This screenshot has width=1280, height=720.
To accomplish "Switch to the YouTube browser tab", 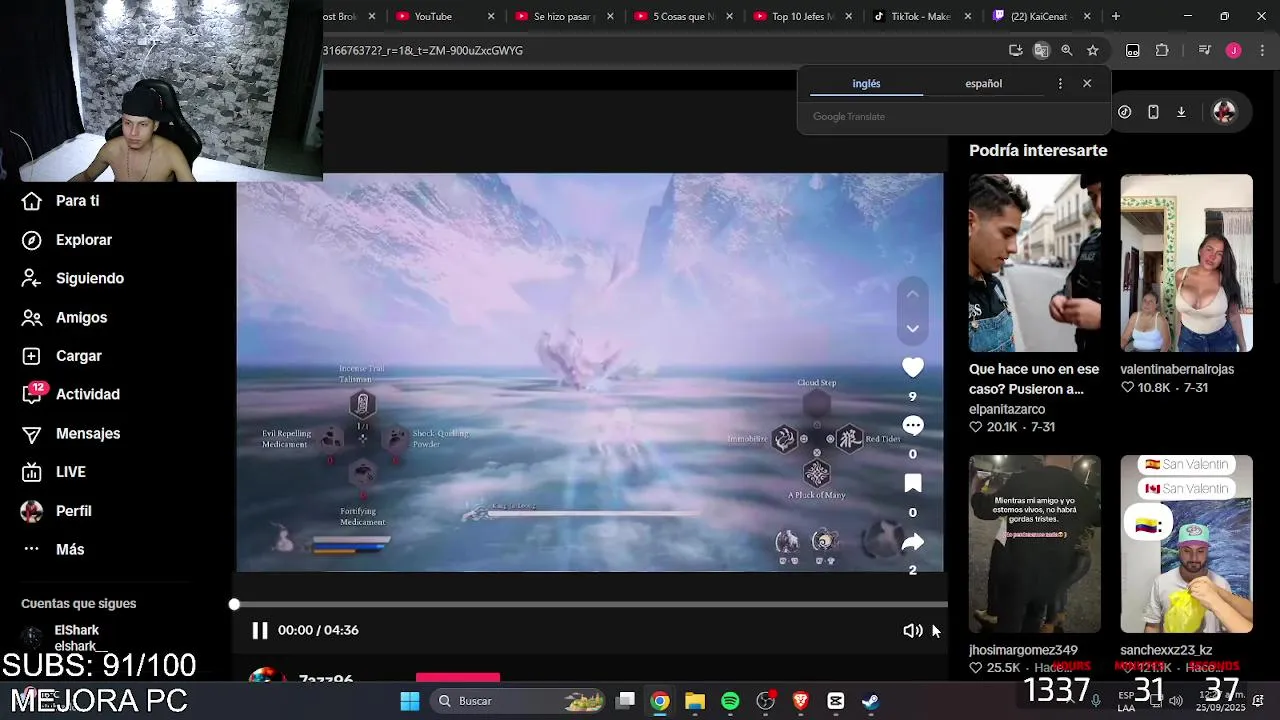I will coord(433,16).
